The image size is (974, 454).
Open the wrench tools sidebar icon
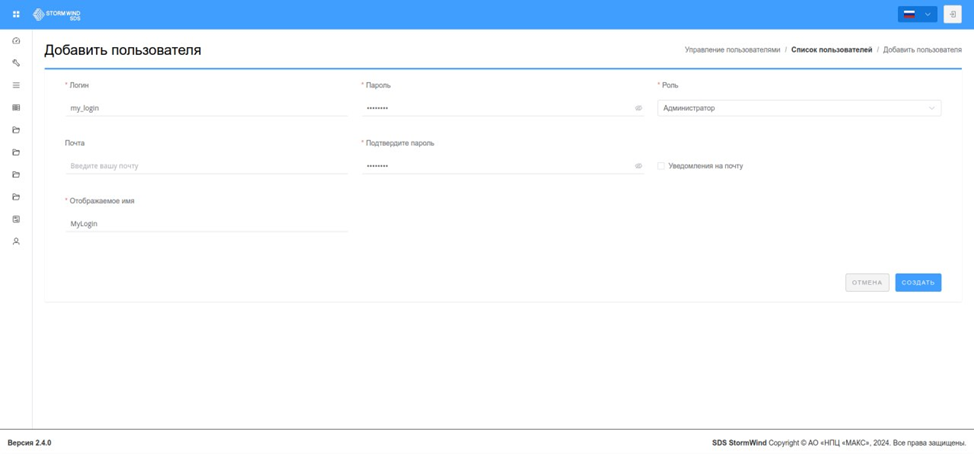click(x=16, y=63)
